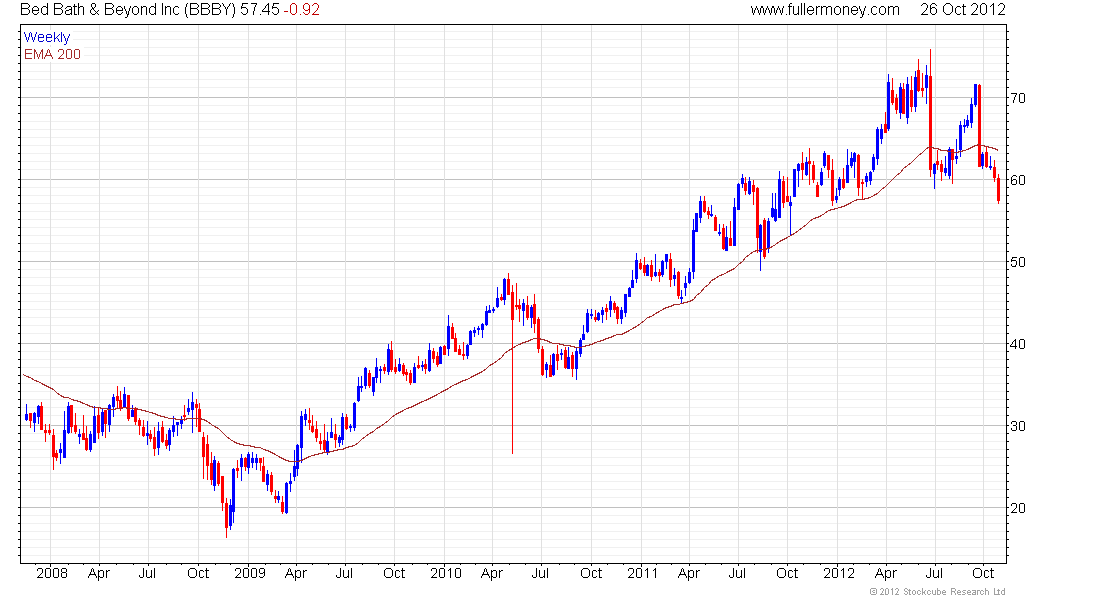Click the blue 'Weekly' legend label
Image resolution: width=1100 pixels, height=600 pixels.
(x=47, y=37)
